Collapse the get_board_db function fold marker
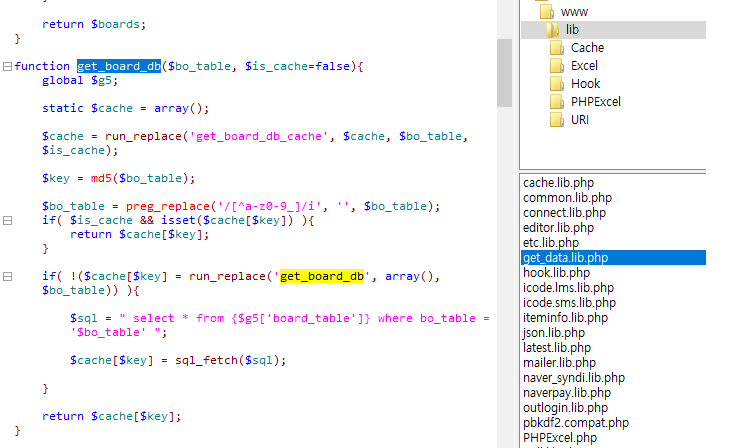Screen dimensions: 749x448 7,66
